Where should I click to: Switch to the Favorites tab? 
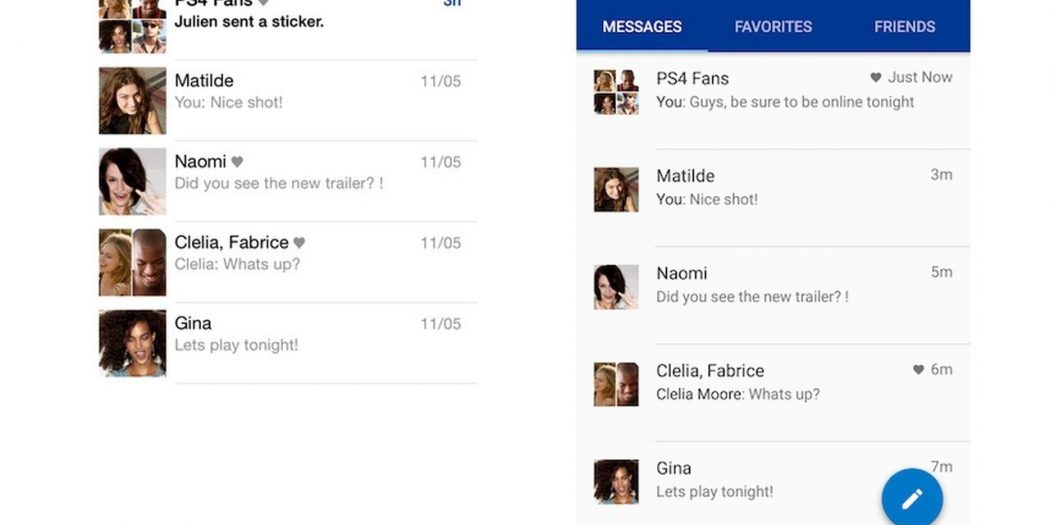[x=773, y=27]
